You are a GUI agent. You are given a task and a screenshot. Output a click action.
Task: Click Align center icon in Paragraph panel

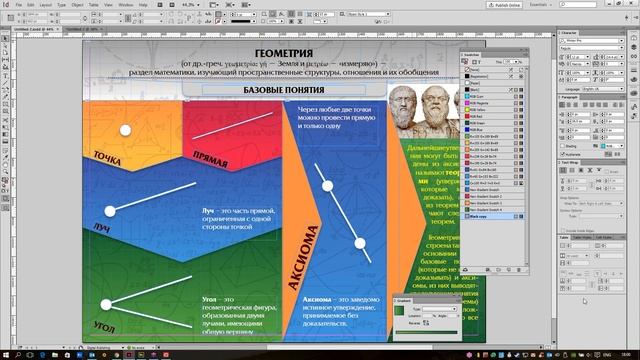point(568,105)
